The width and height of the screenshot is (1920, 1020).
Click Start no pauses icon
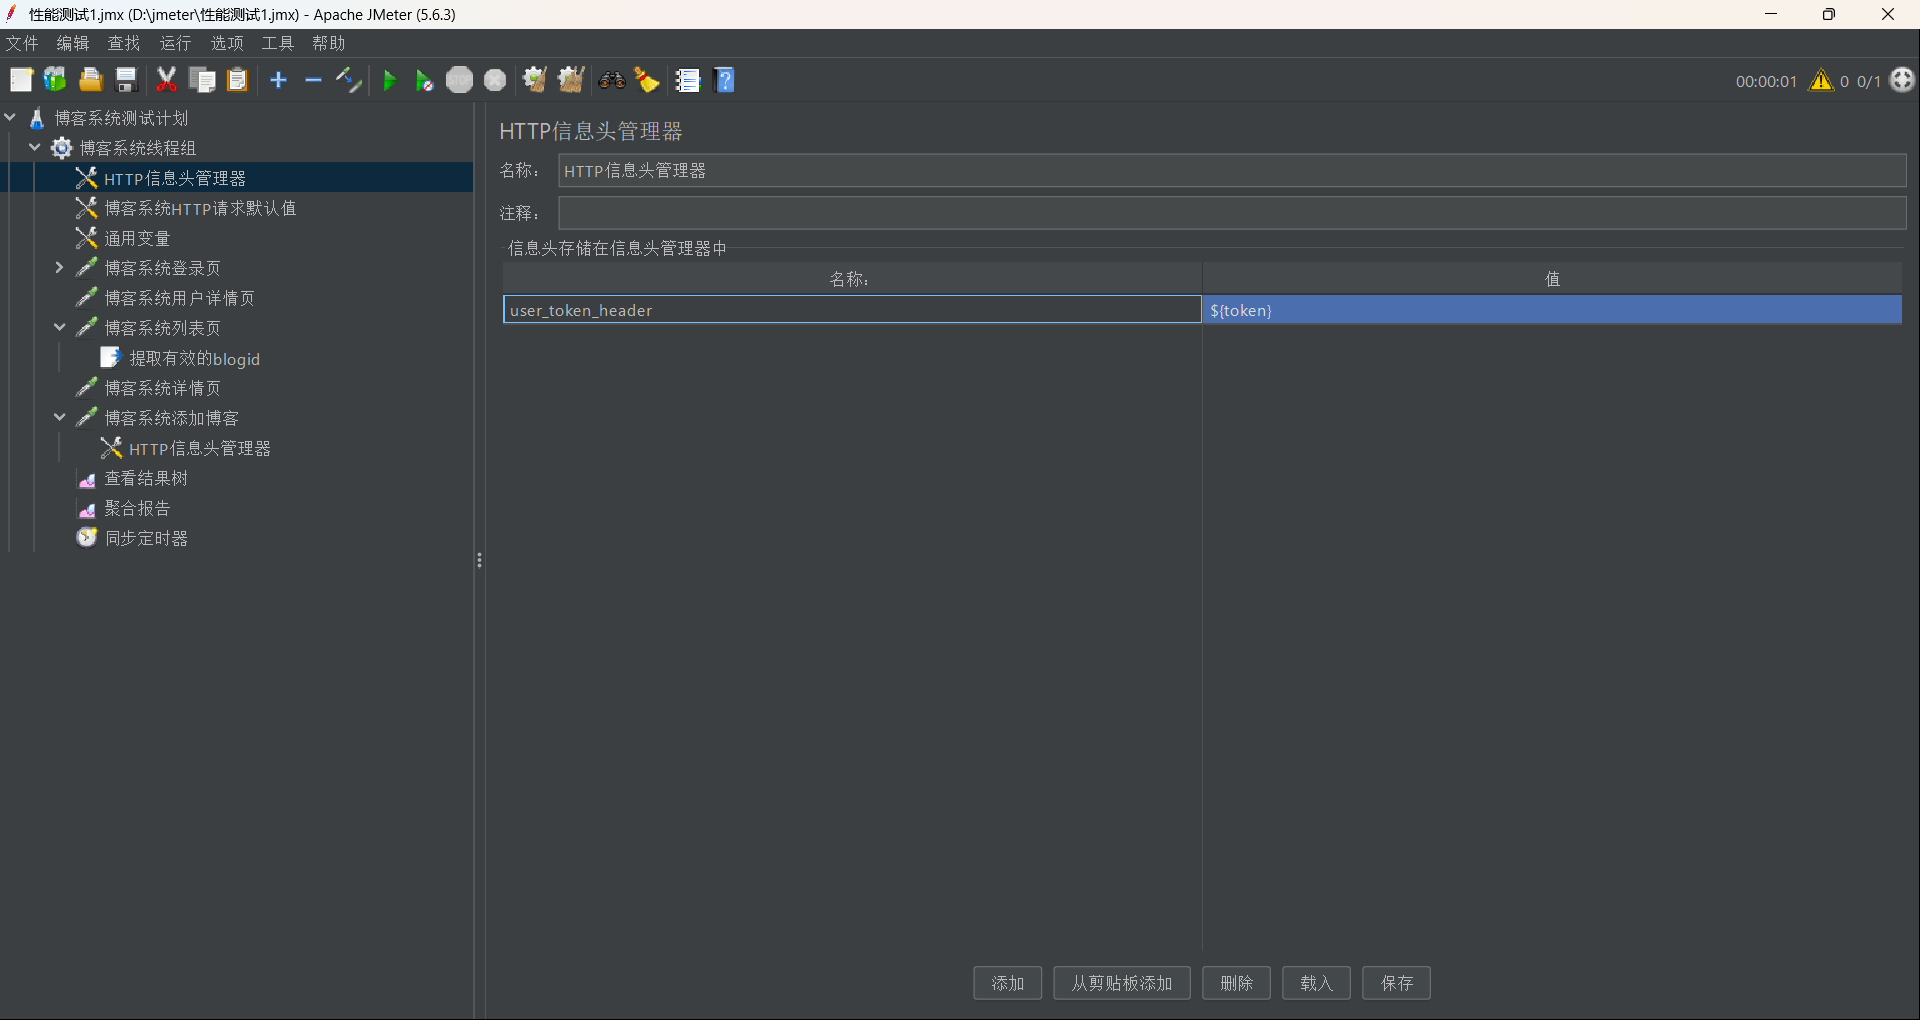(x=424, y=81)
